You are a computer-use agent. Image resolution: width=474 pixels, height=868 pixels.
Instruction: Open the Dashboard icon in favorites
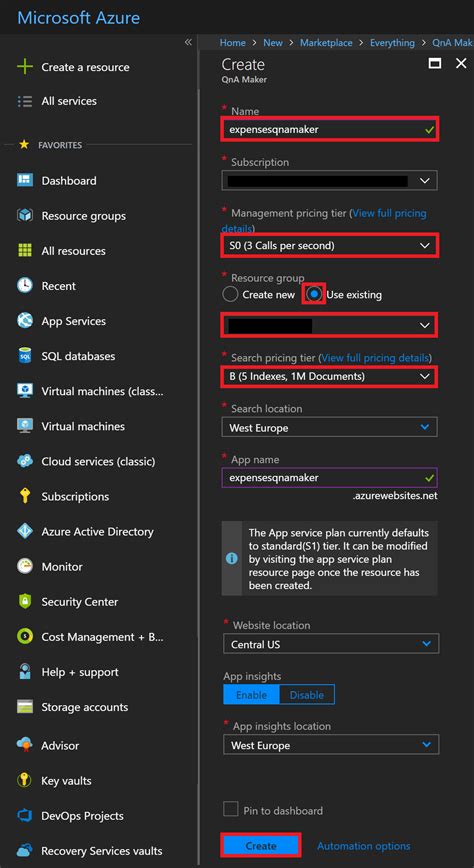[x=25, y=180]
